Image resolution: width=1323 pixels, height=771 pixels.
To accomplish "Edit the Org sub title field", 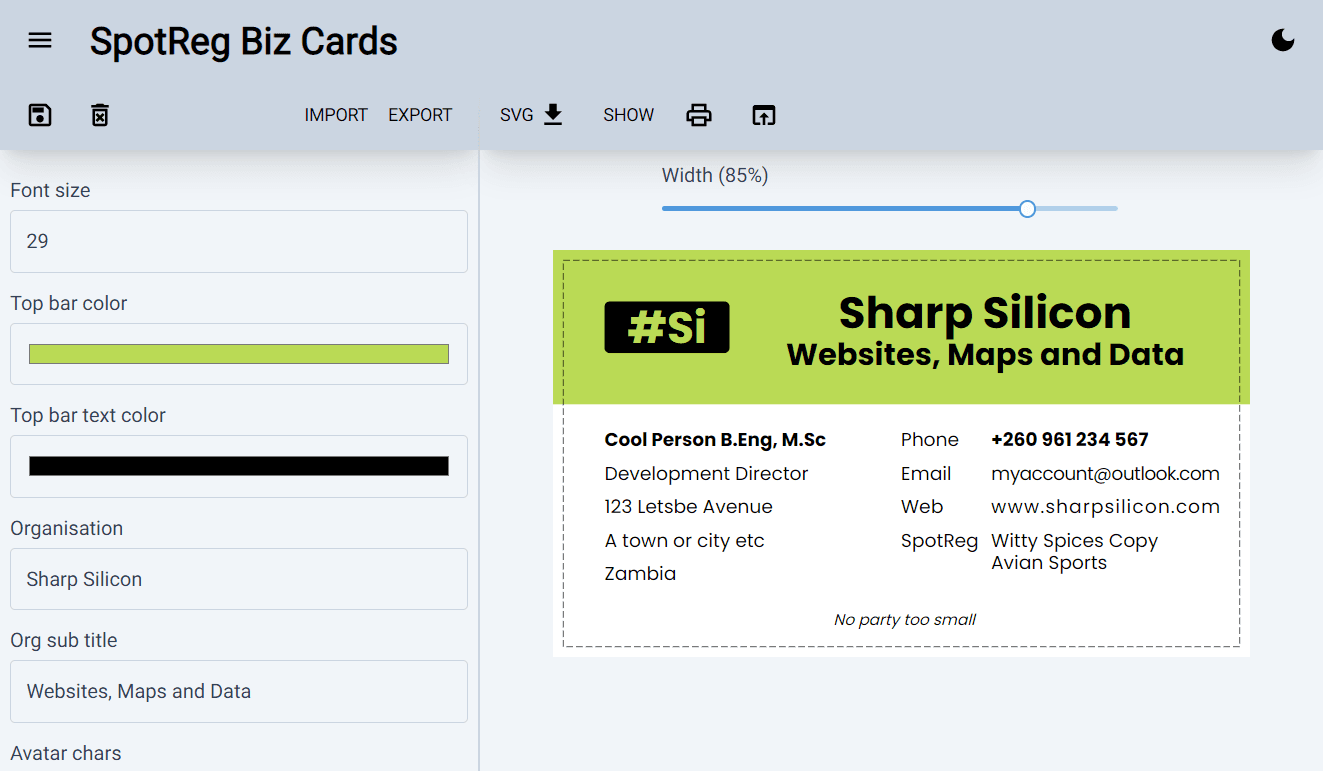I will 239,691.
